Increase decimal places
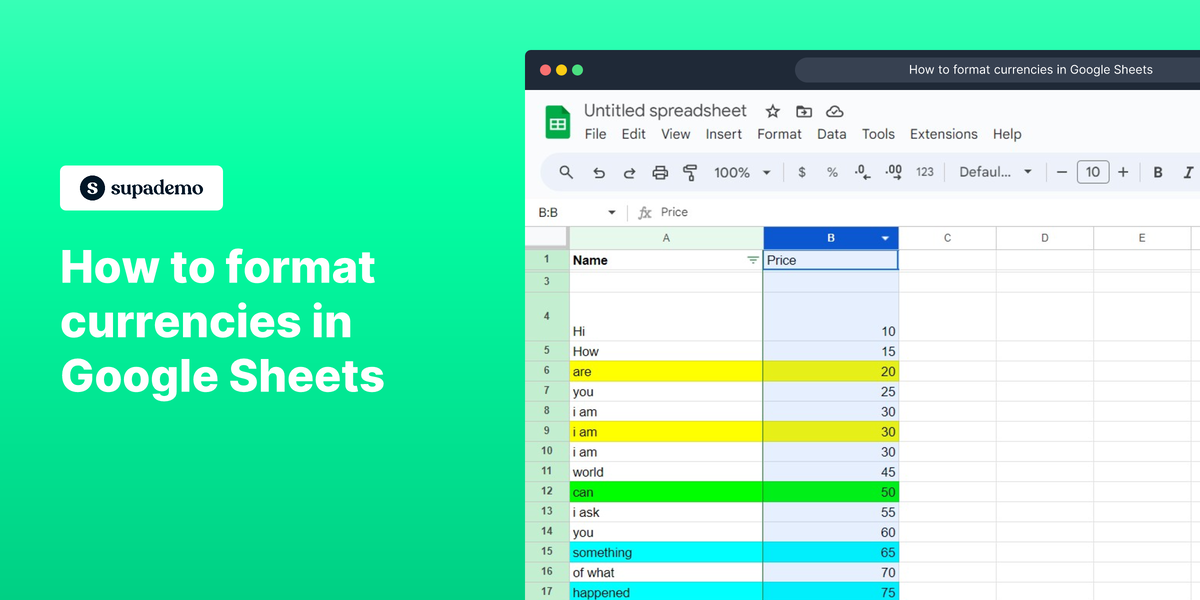The height and width of the screenshot is (600, 1200). [892, 172]
